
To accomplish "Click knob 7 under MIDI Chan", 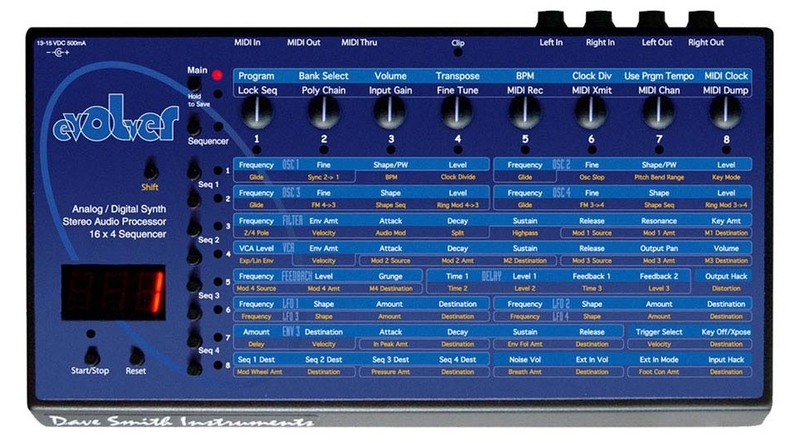I will pos(659,111).
